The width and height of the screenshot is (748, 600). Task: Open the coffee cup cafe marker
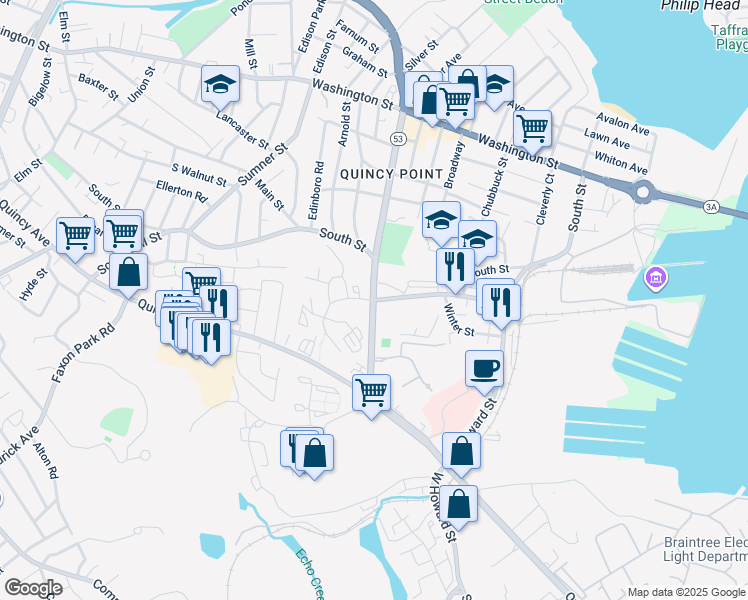tap(484, 368)
